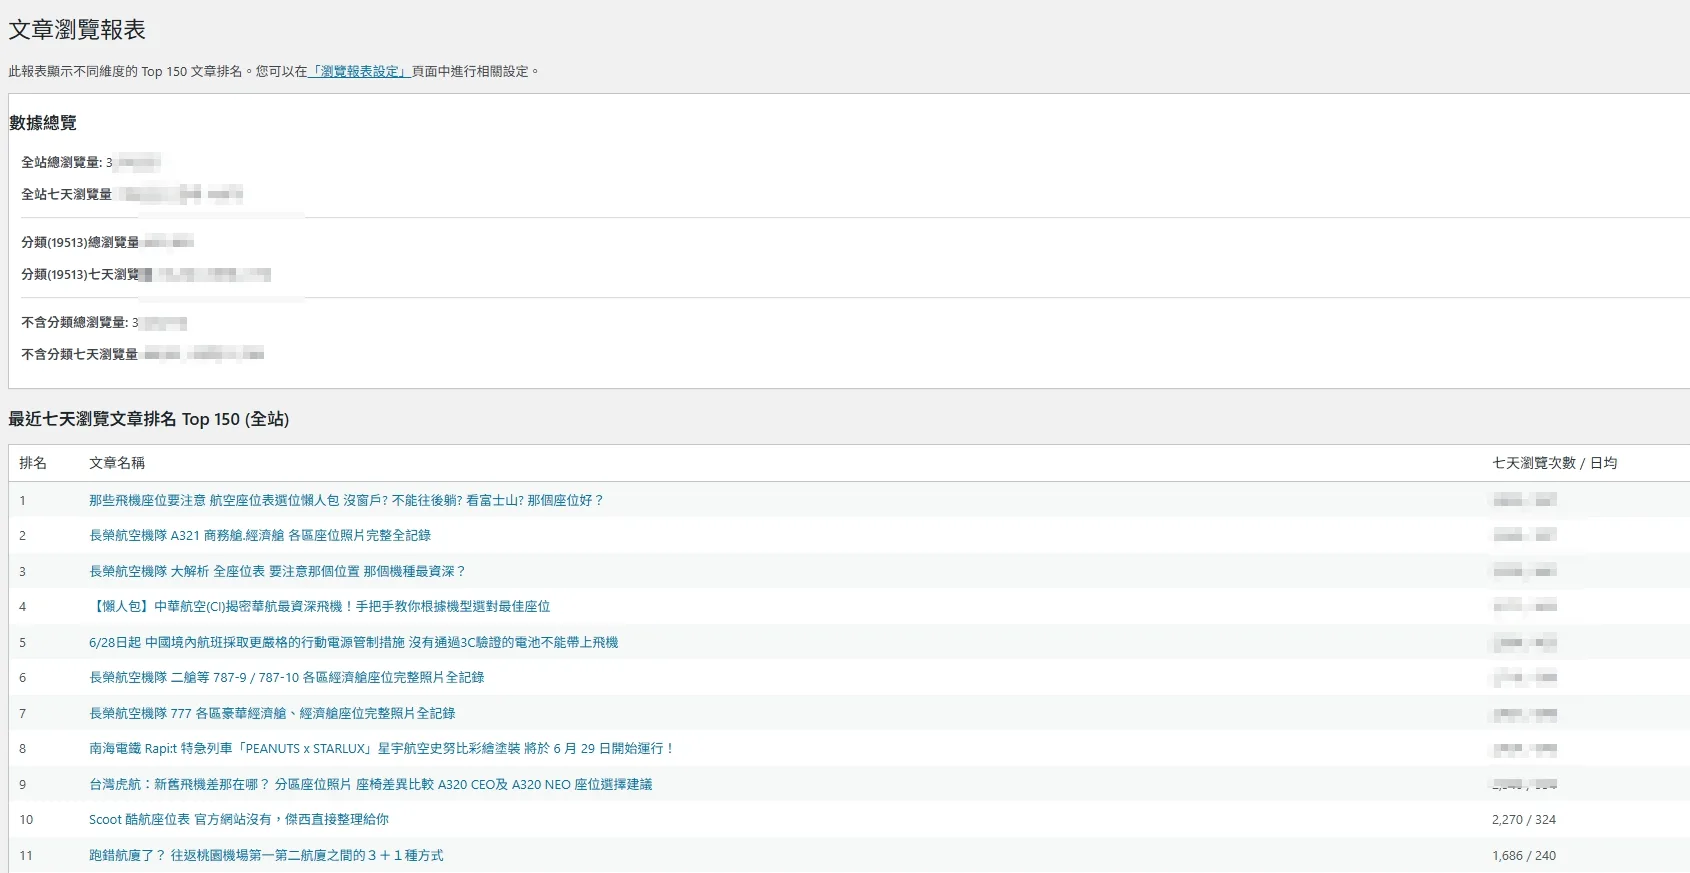Viewport: 1690px width, 873px height.
Task: Select the value 2,270 / 324
Action: [1524, 819]
